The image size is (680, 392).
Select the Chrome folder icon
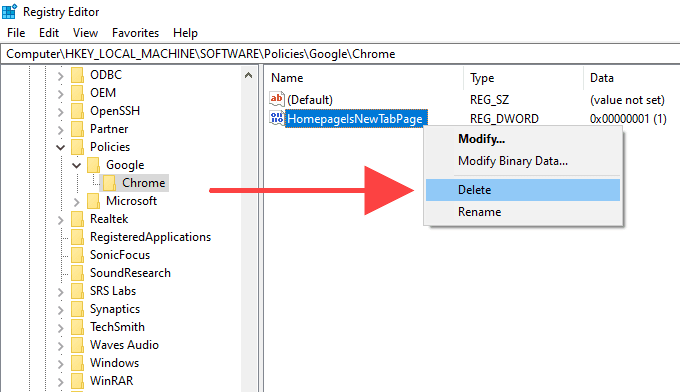click(x=109, y=183)
